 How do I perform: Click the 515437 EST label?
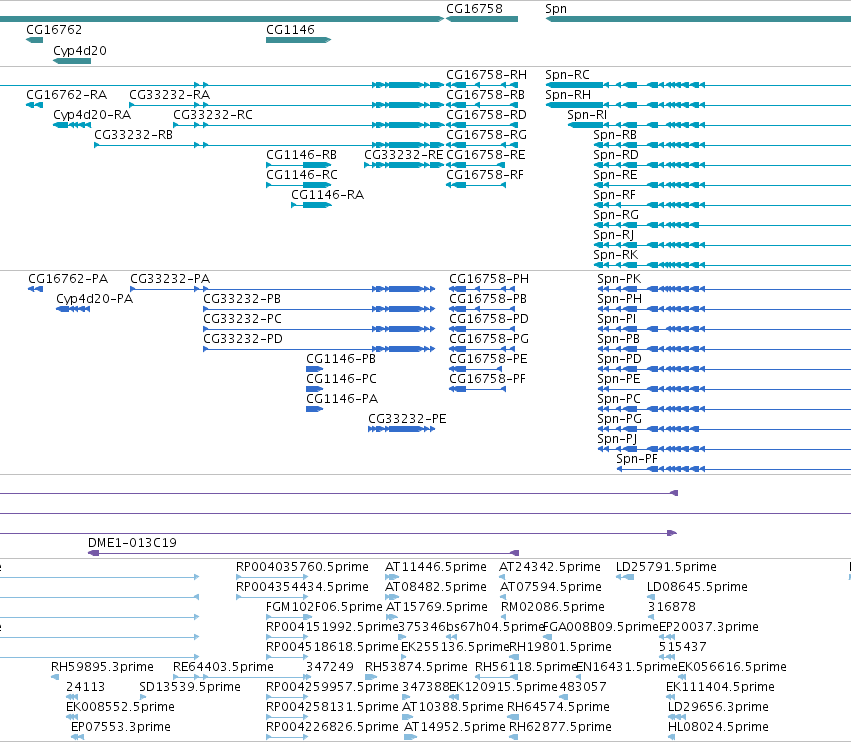click(x=683, y=646)
